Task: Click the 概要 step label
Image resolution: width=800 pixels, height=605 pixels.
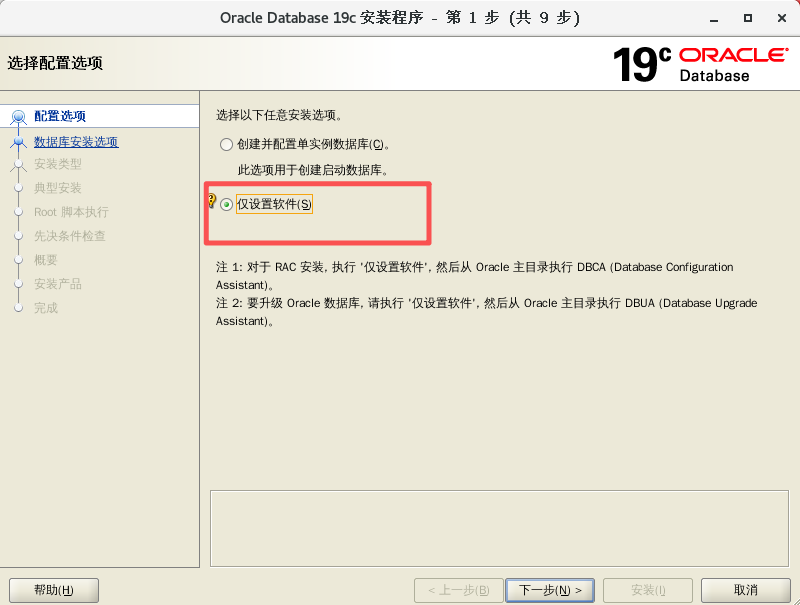Action: click(x=46, y=260)
